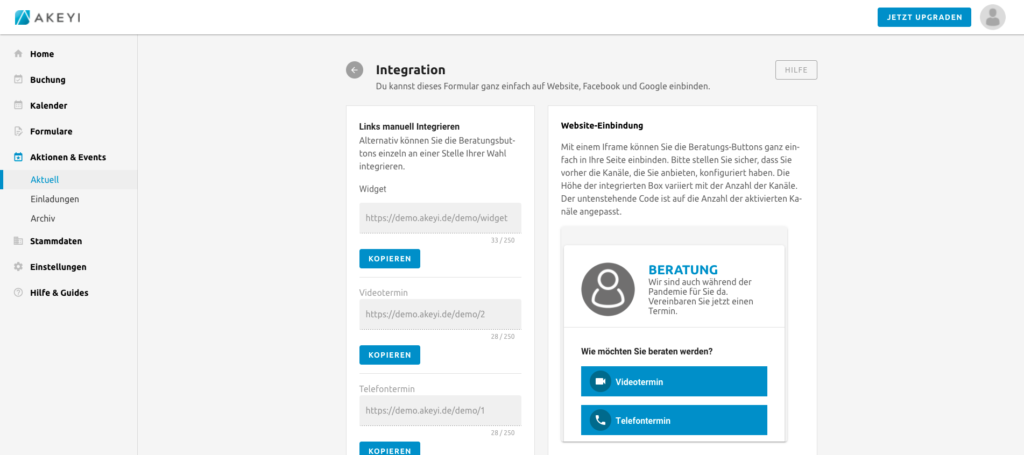Click the Stammdaten folder icon
This screenshot has width=1024, height=455.
pos(18,241)
